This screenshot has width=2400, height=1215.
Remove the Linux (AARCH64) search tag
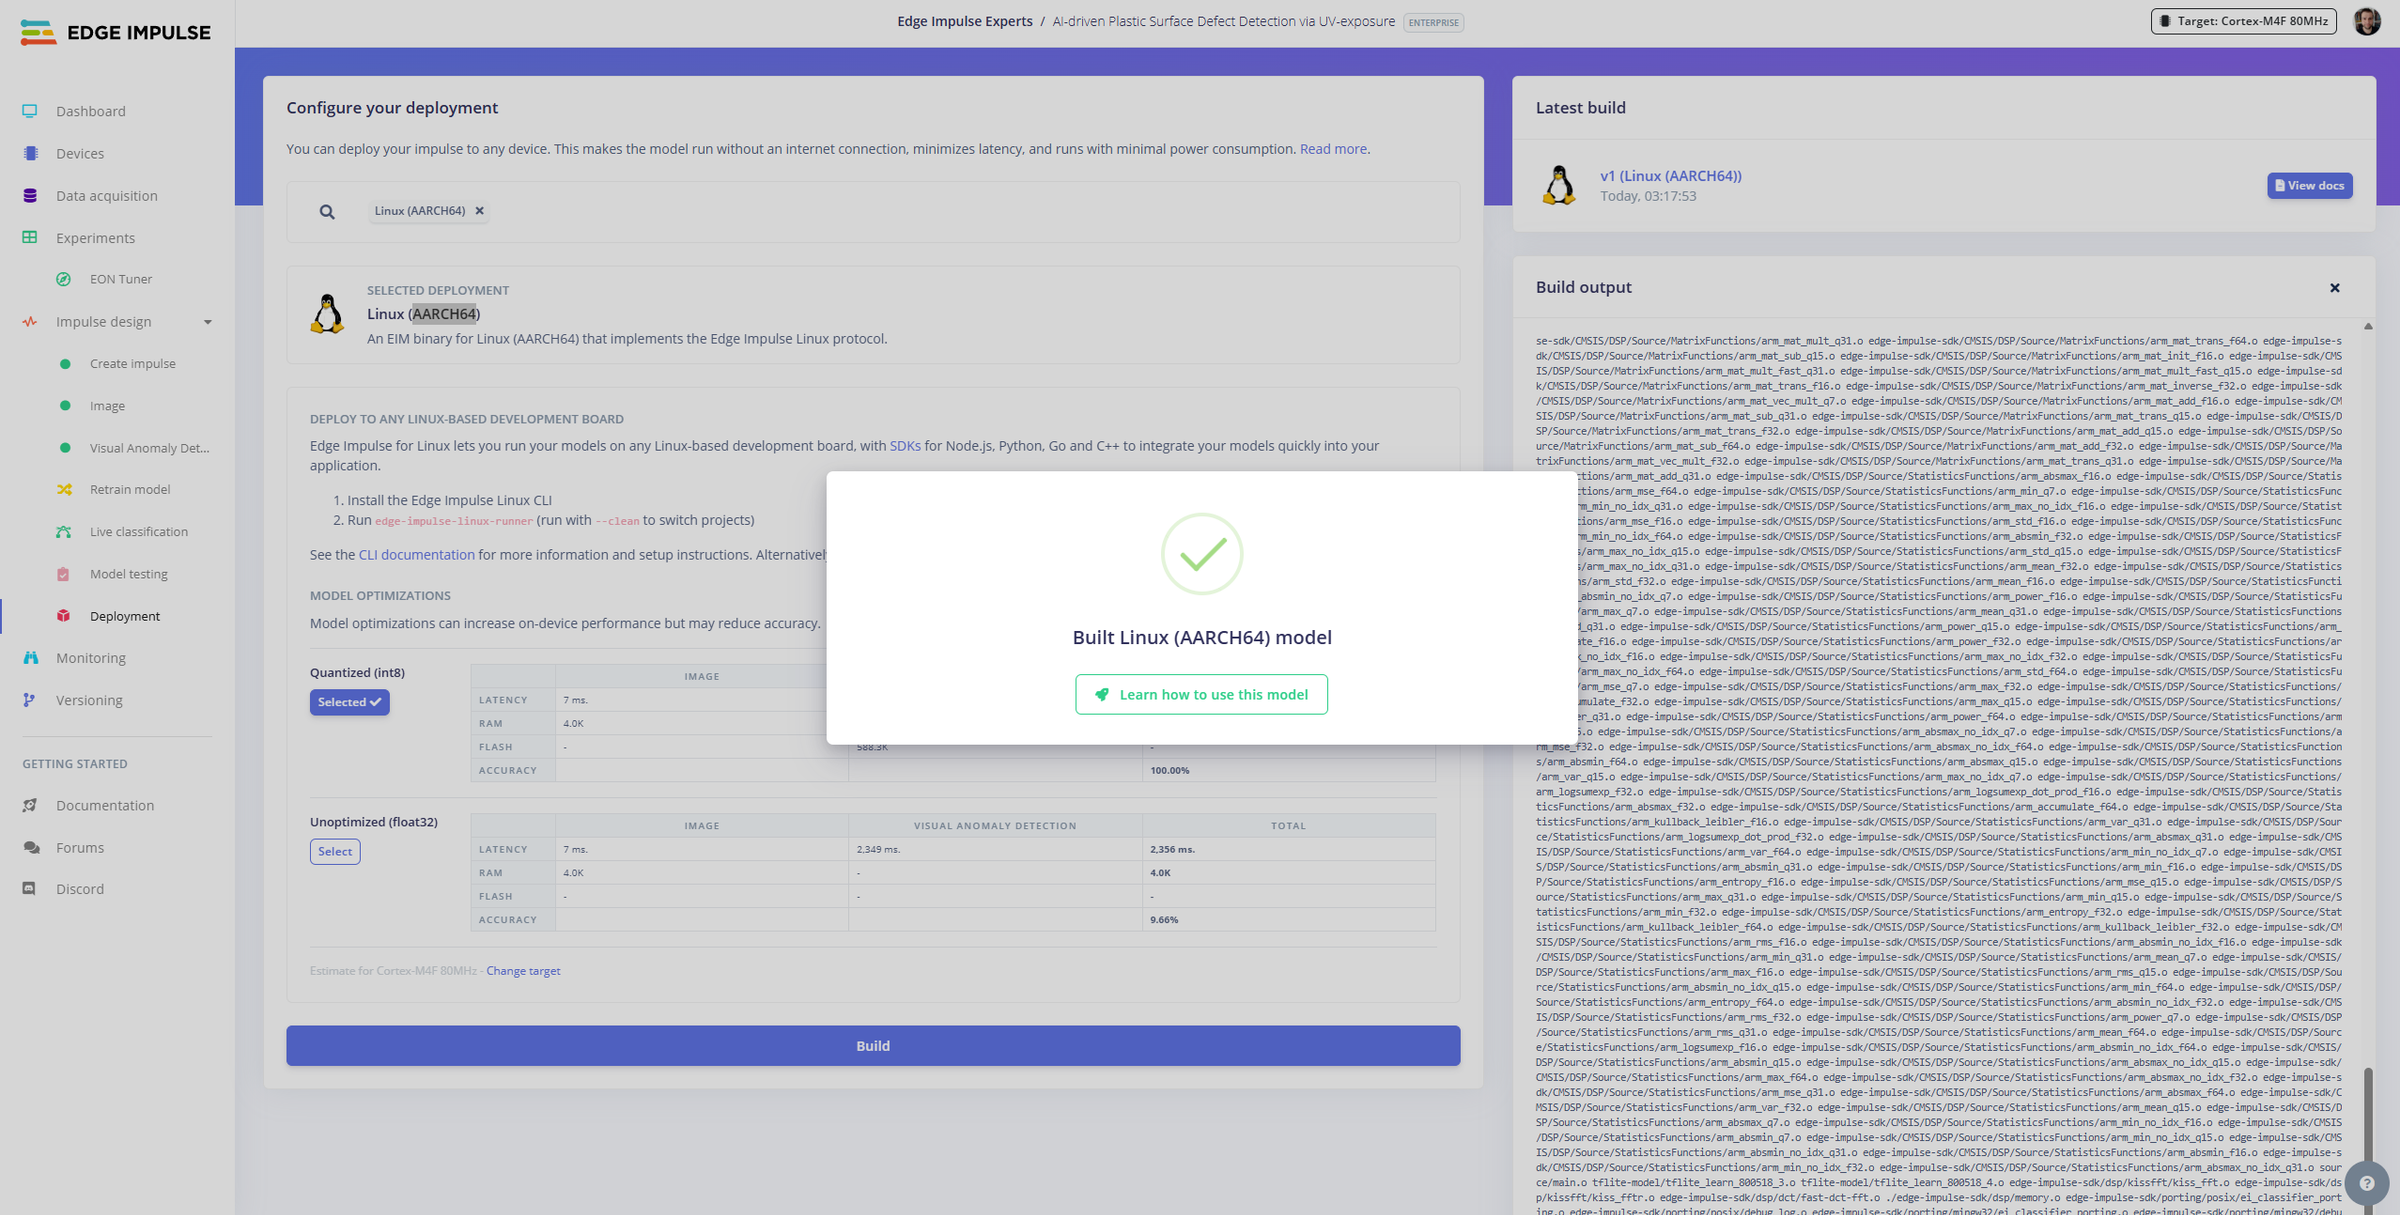(x=480, y=211)
